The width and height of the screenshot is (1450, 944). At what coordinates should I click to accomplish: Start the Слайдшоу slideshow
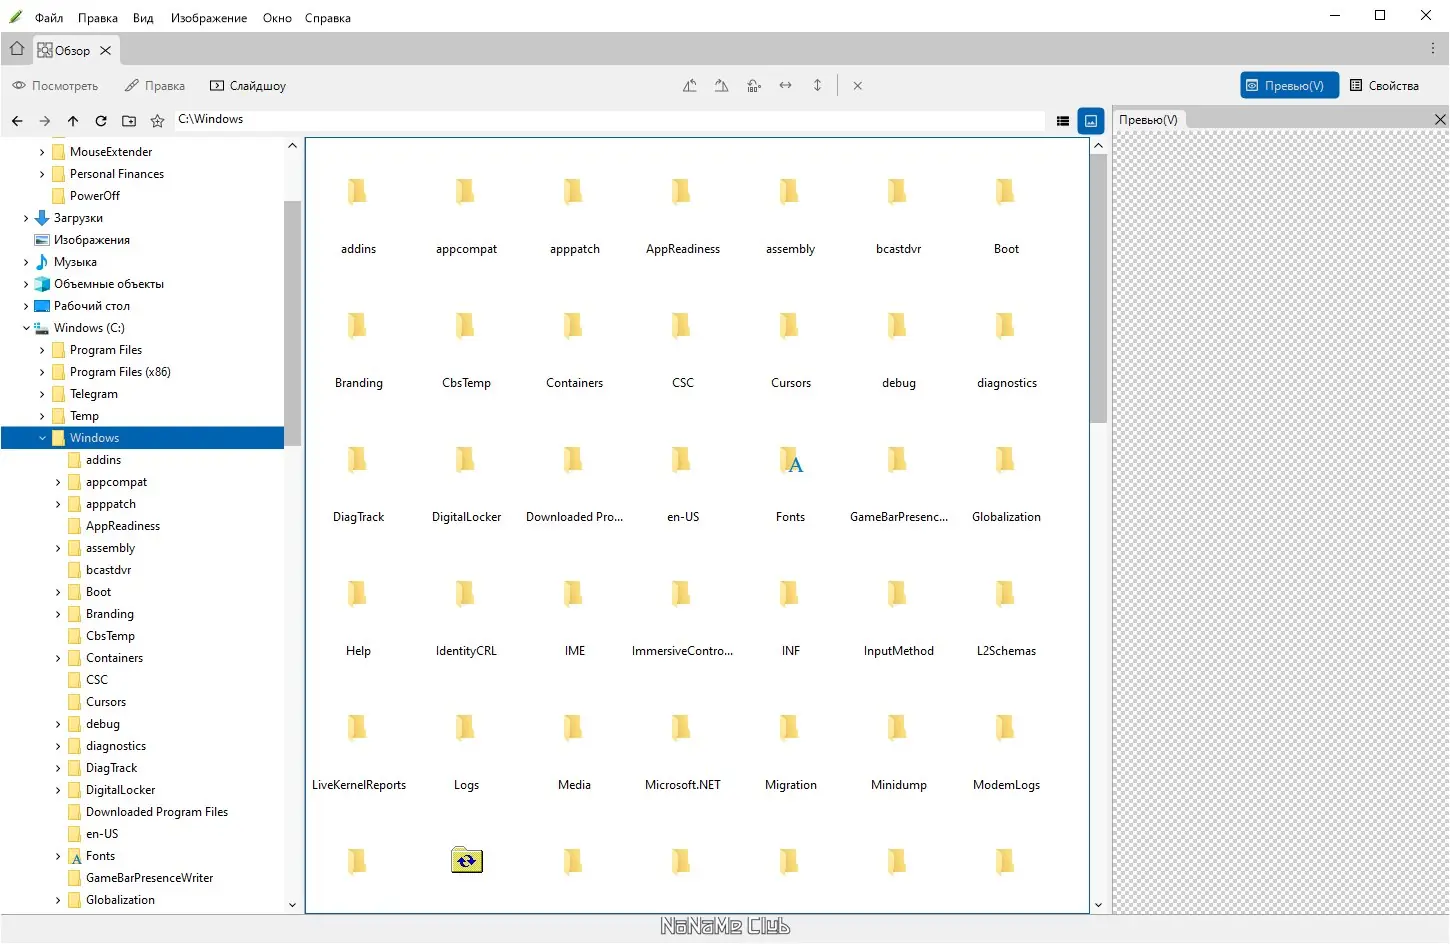point(248,86)
